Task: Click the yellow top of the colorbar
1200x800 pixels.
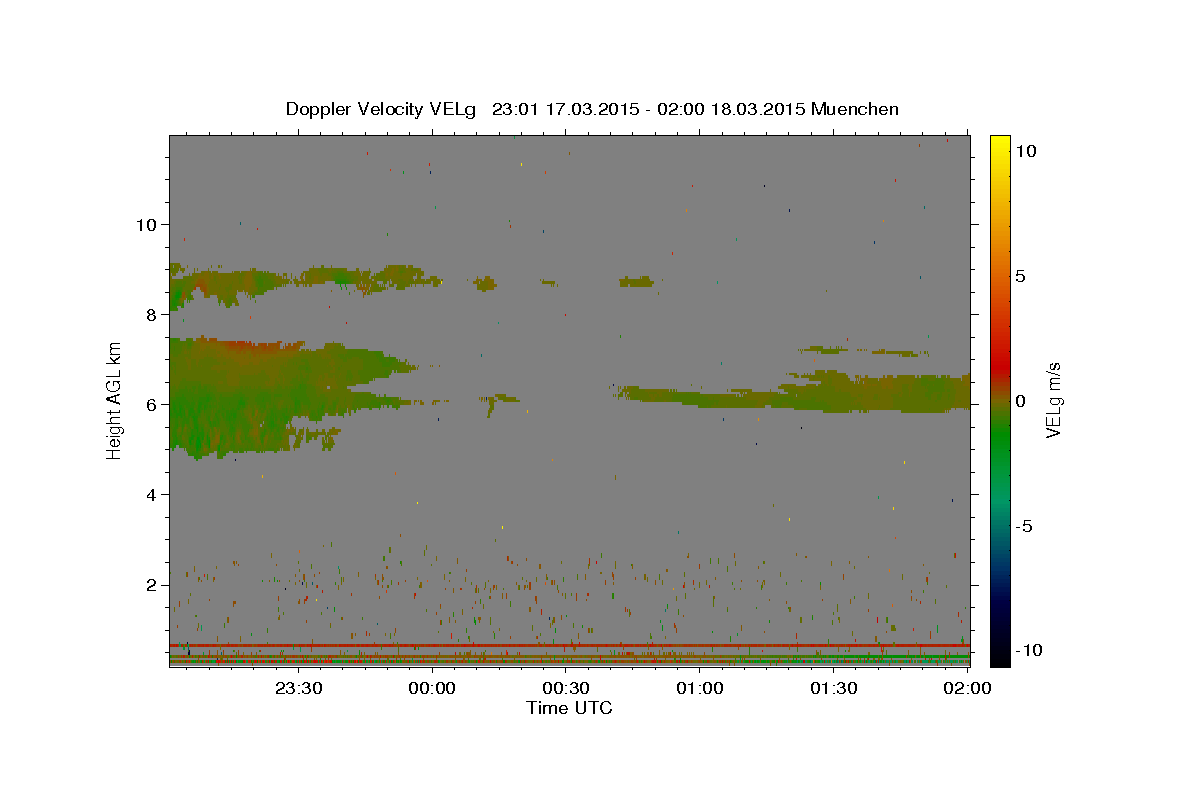Action: point(999,145)
